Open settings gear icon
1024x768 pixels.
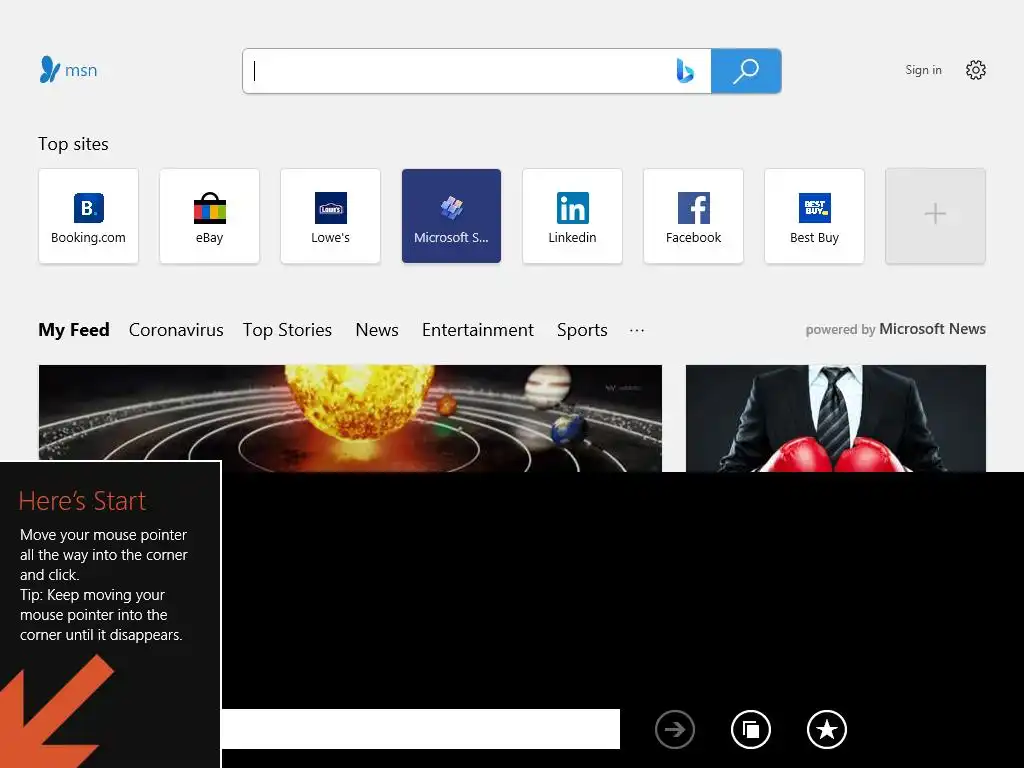tap(976, 70)
